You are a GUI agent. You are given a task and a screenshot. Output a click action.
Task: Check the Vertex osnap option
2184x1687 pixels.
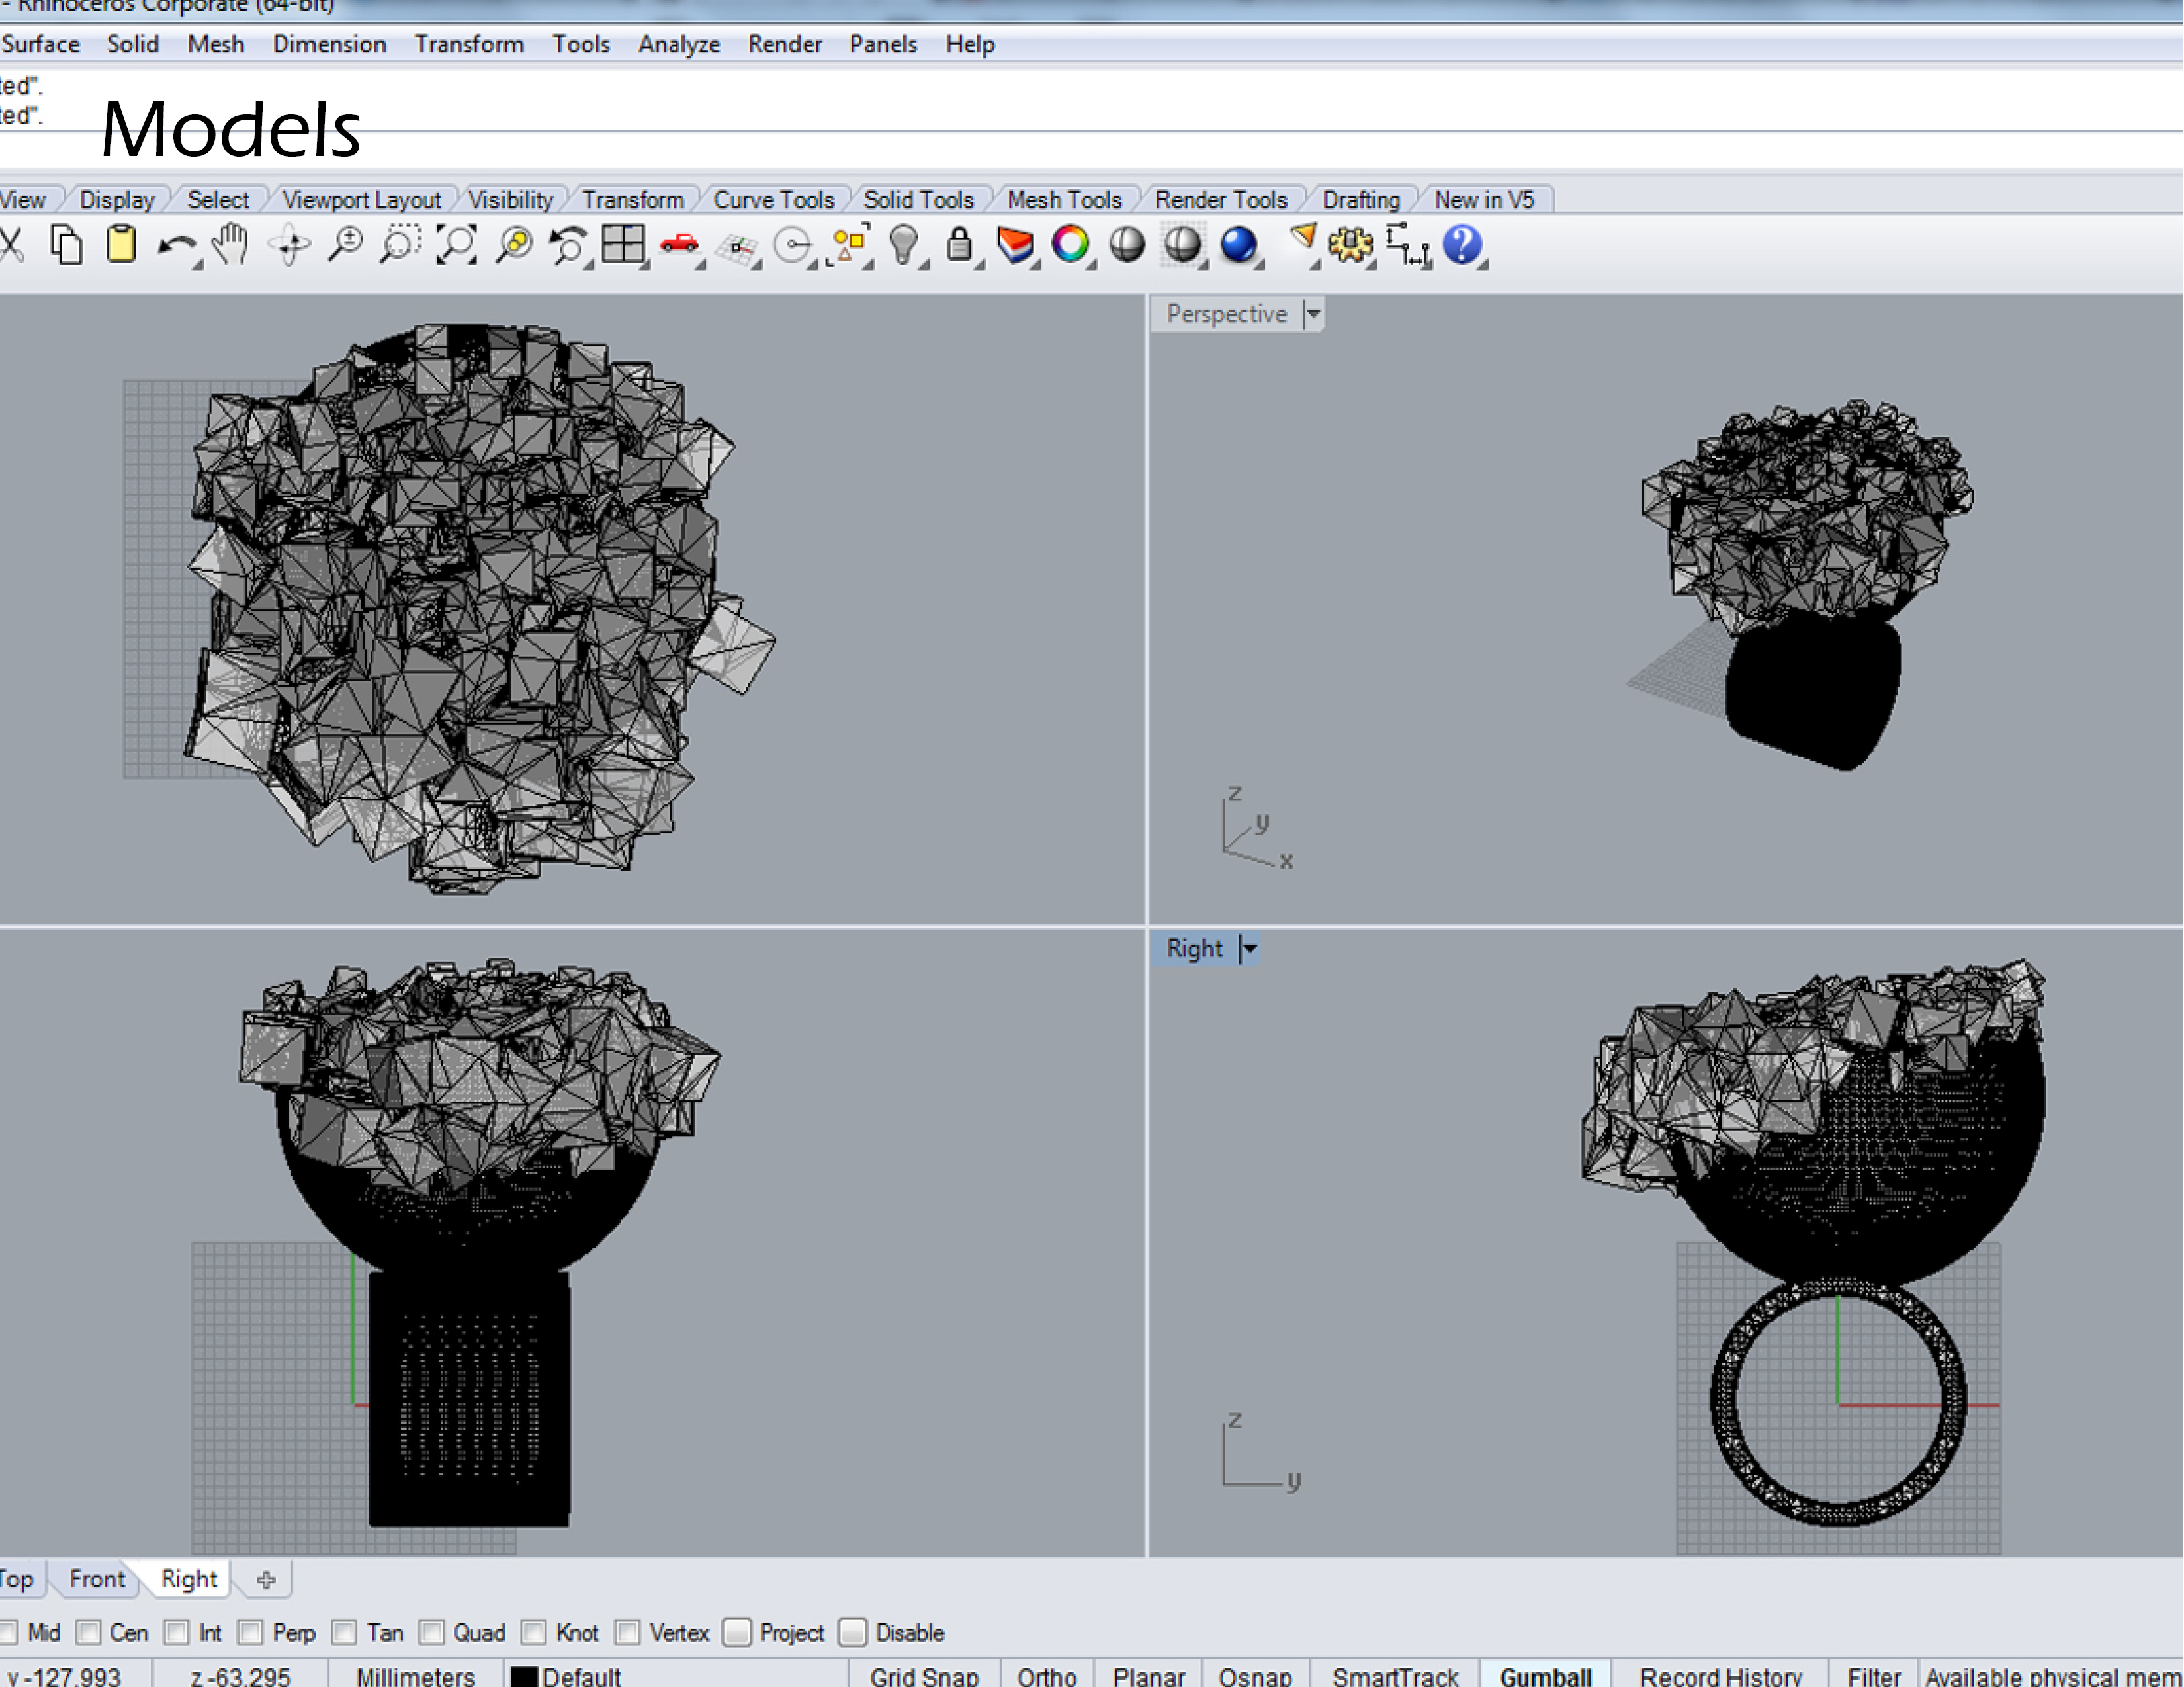628,1633
